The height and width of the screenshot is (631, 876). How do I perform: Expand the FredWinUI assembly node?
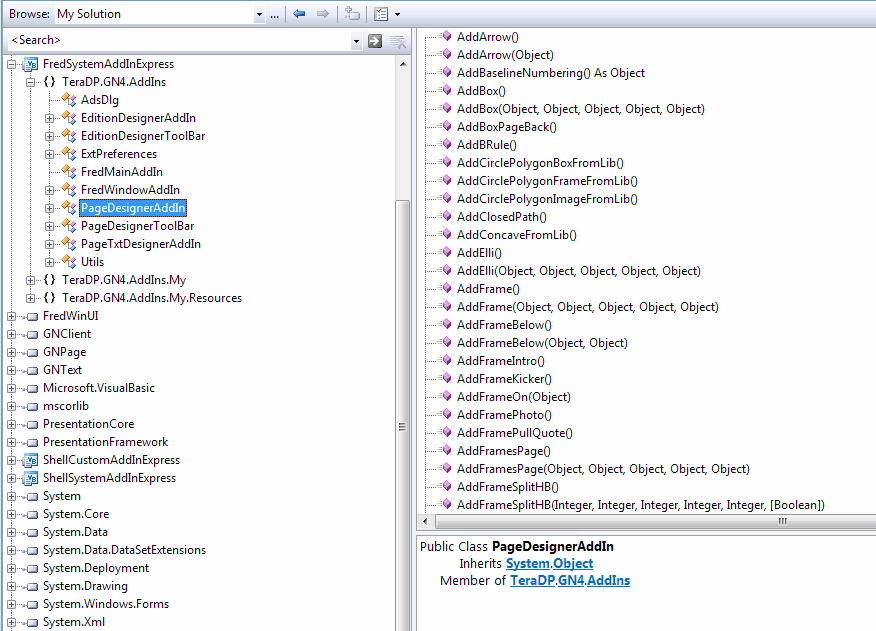[11, 316]
